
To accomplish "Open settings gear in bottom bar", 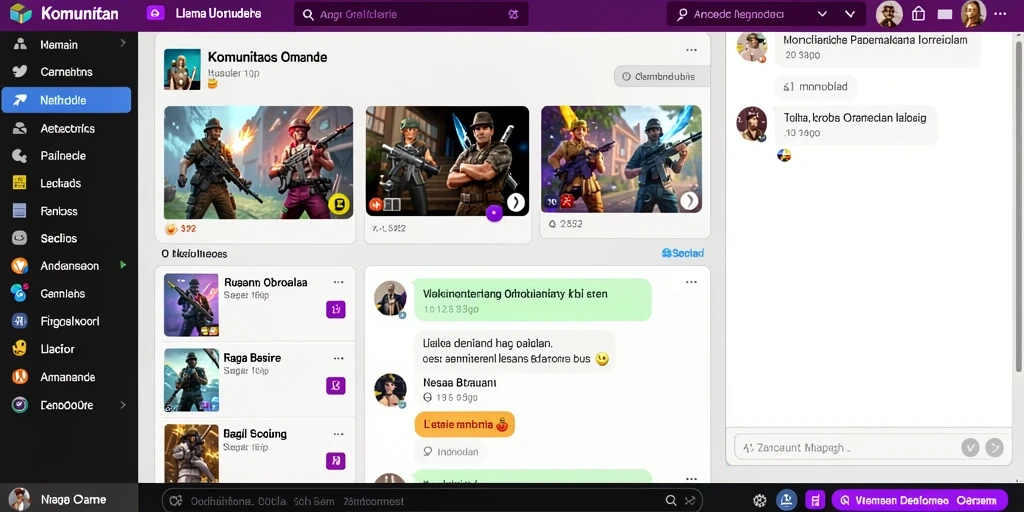I will [x=760, y=501].
